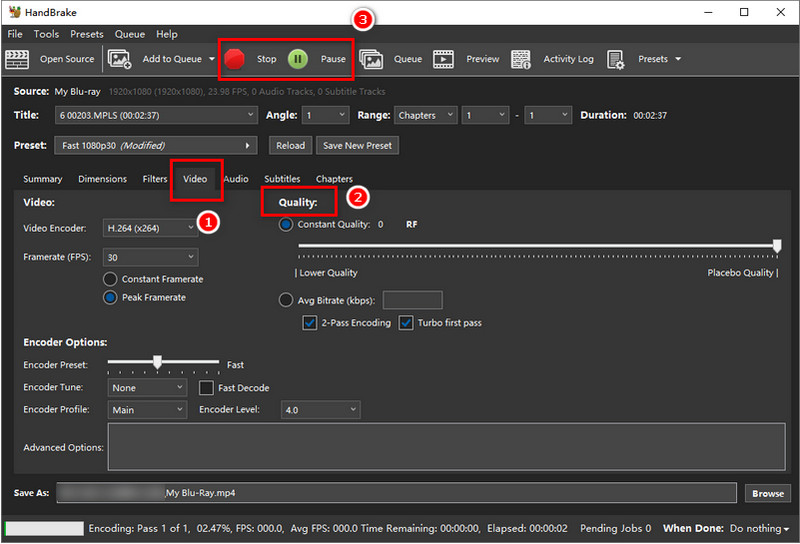Screen dimensions: 800x544
Task: Expand the Fast 1080p30 preset selector
Action: point(156,145)
